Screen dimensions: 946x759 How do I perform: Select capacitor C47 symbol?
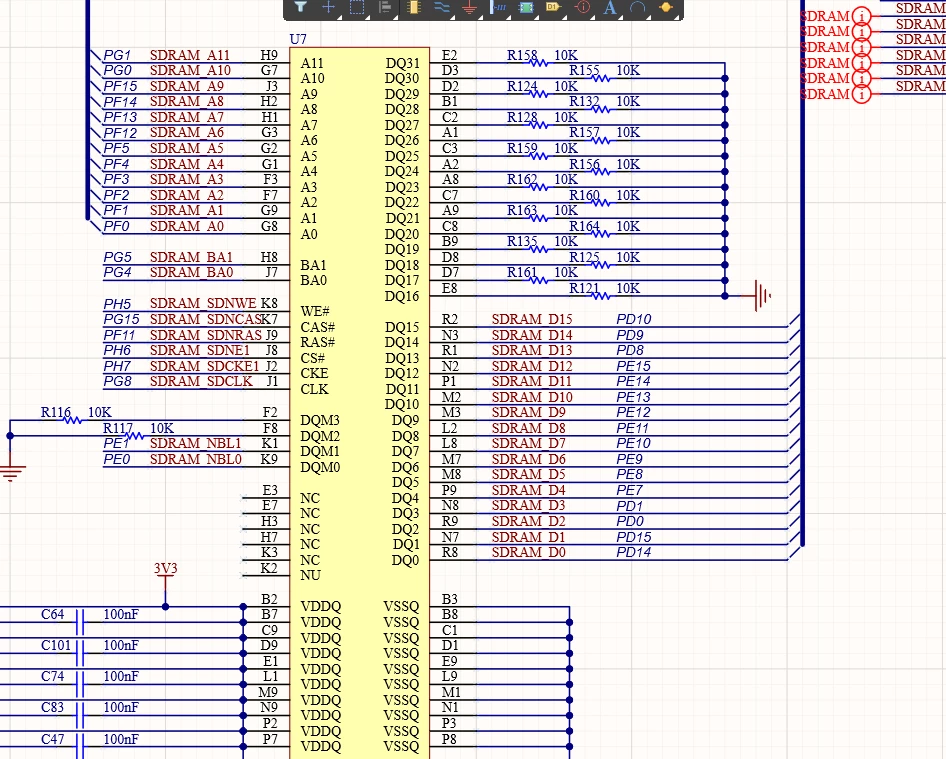[x=80, y=746]
